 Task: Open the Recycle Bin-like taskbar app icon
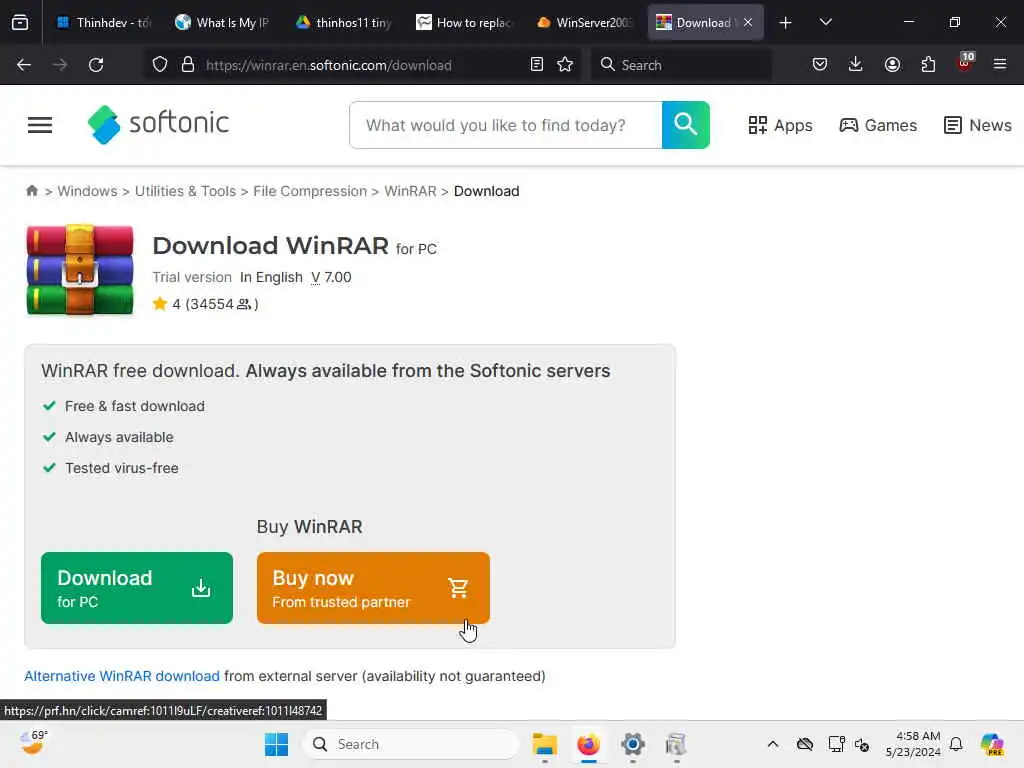click(x=677, y=744)
